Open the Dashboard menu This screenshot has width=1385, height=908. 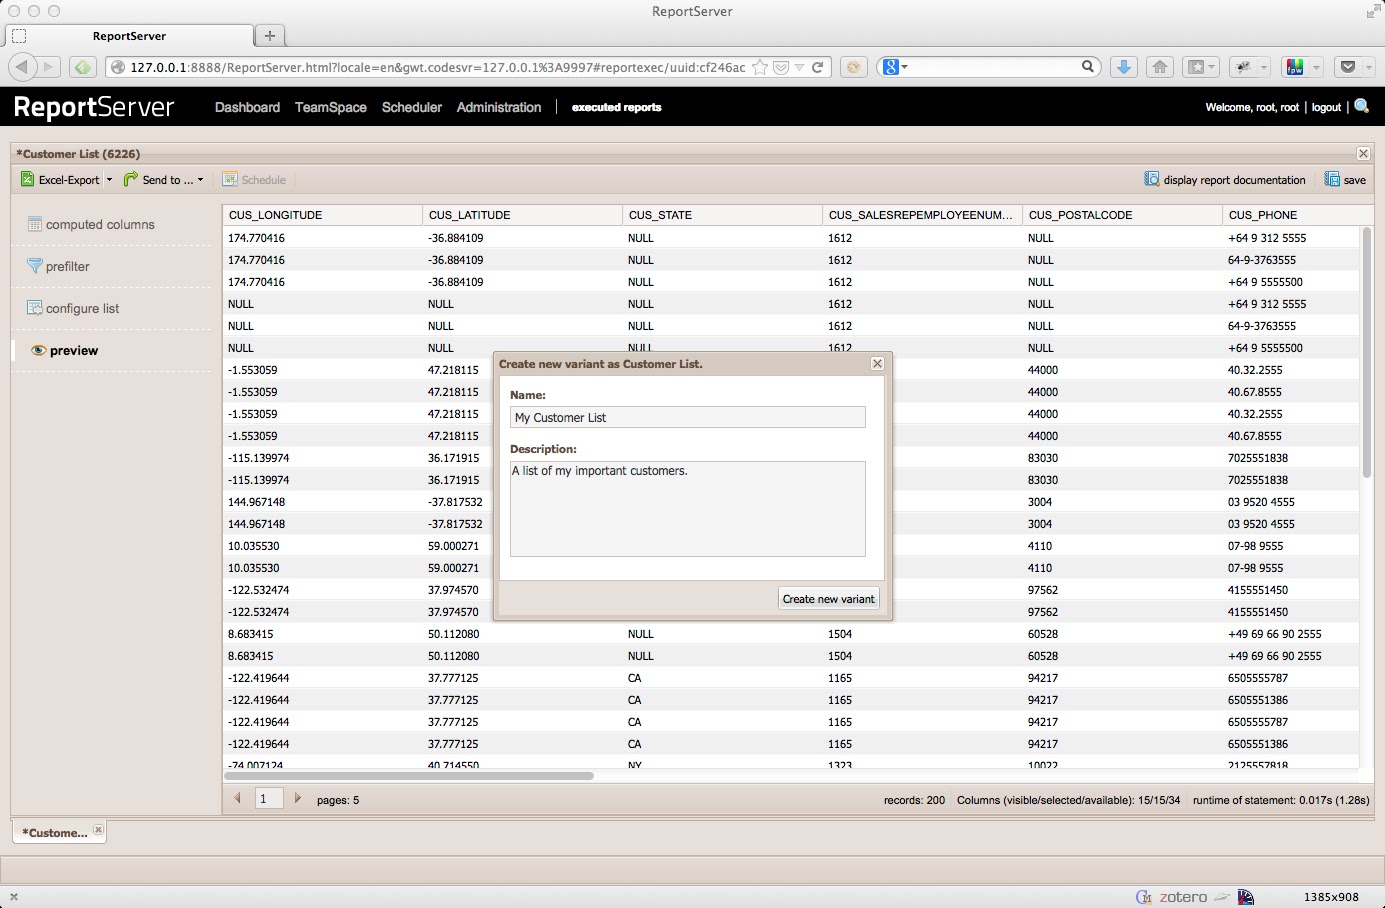[x=247, y=107]
